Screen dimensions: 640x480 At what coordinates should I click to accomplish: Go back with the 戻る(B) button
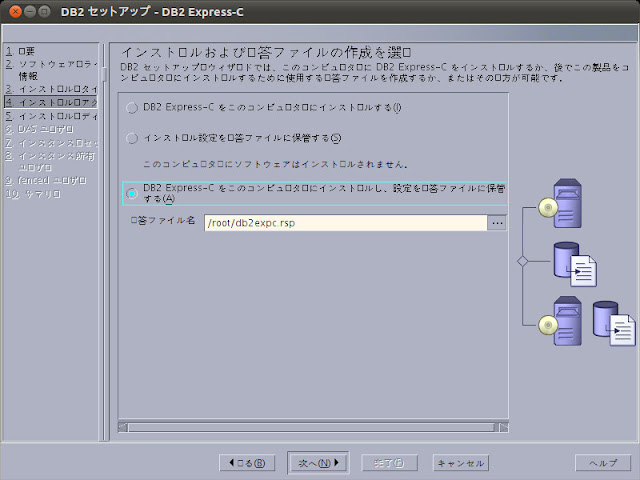(x=247, y=463)
